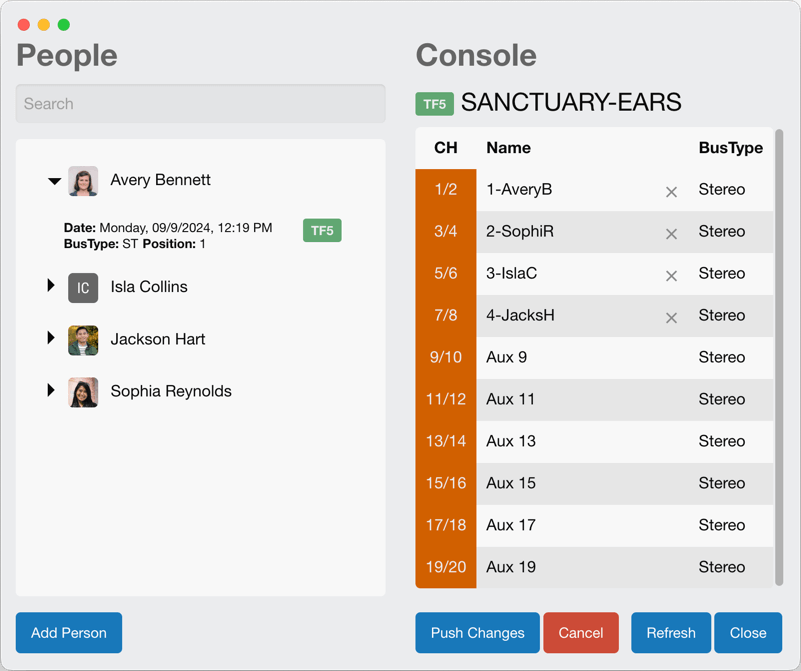Push Changes to the console

pos(477,633)
